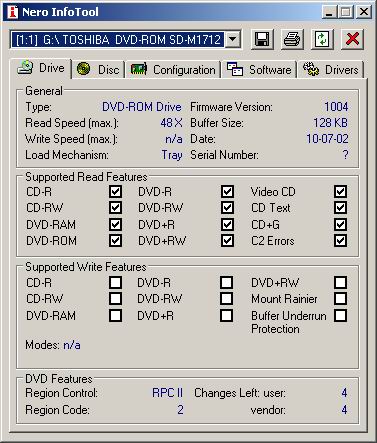Close the Nero InfoTool window
The width and height of the screenshot is (377, 443).
[363, 12]
